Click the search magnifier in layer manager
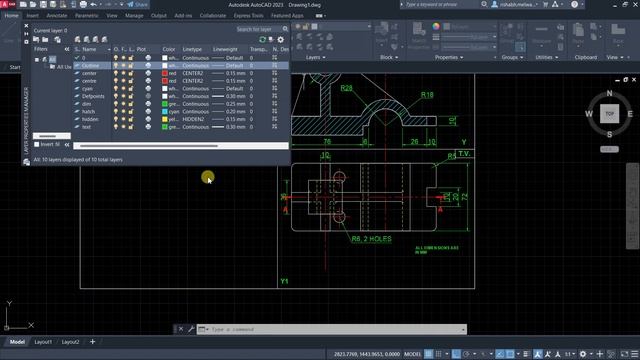 [x=285, y=29]
